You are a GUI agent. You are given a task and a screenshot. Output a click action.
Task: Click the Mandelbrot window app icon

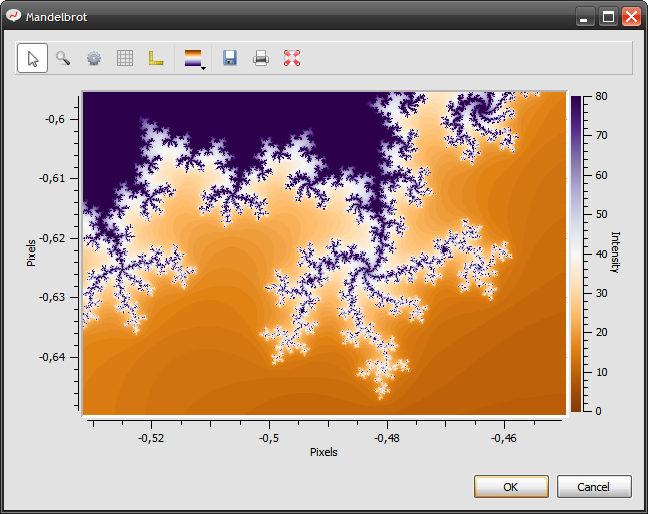(13, 16)
